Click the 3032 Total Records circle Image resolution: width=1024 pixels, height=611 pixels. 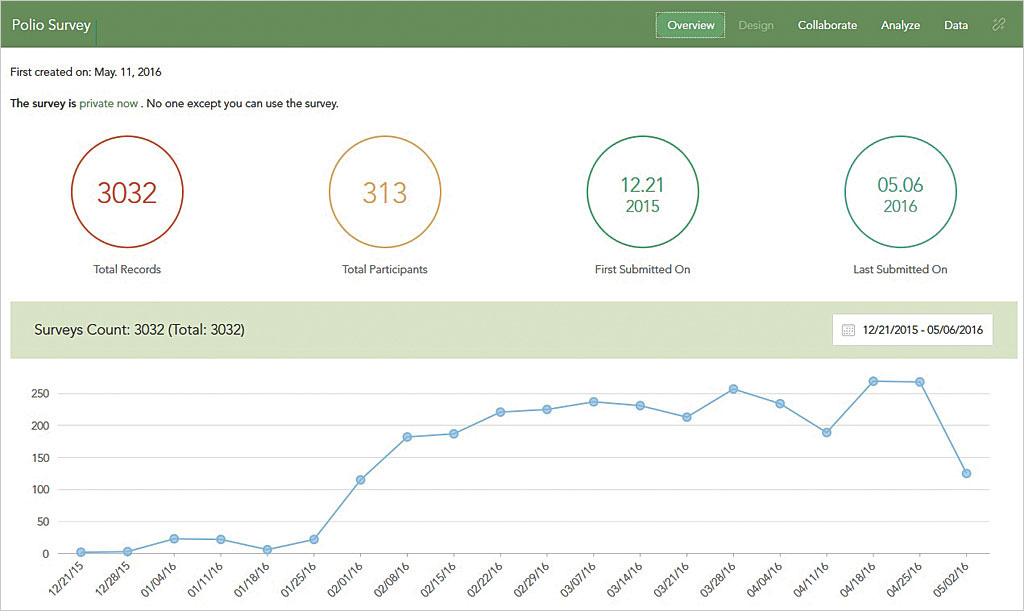pyautogui.click(x=127, y=192)
